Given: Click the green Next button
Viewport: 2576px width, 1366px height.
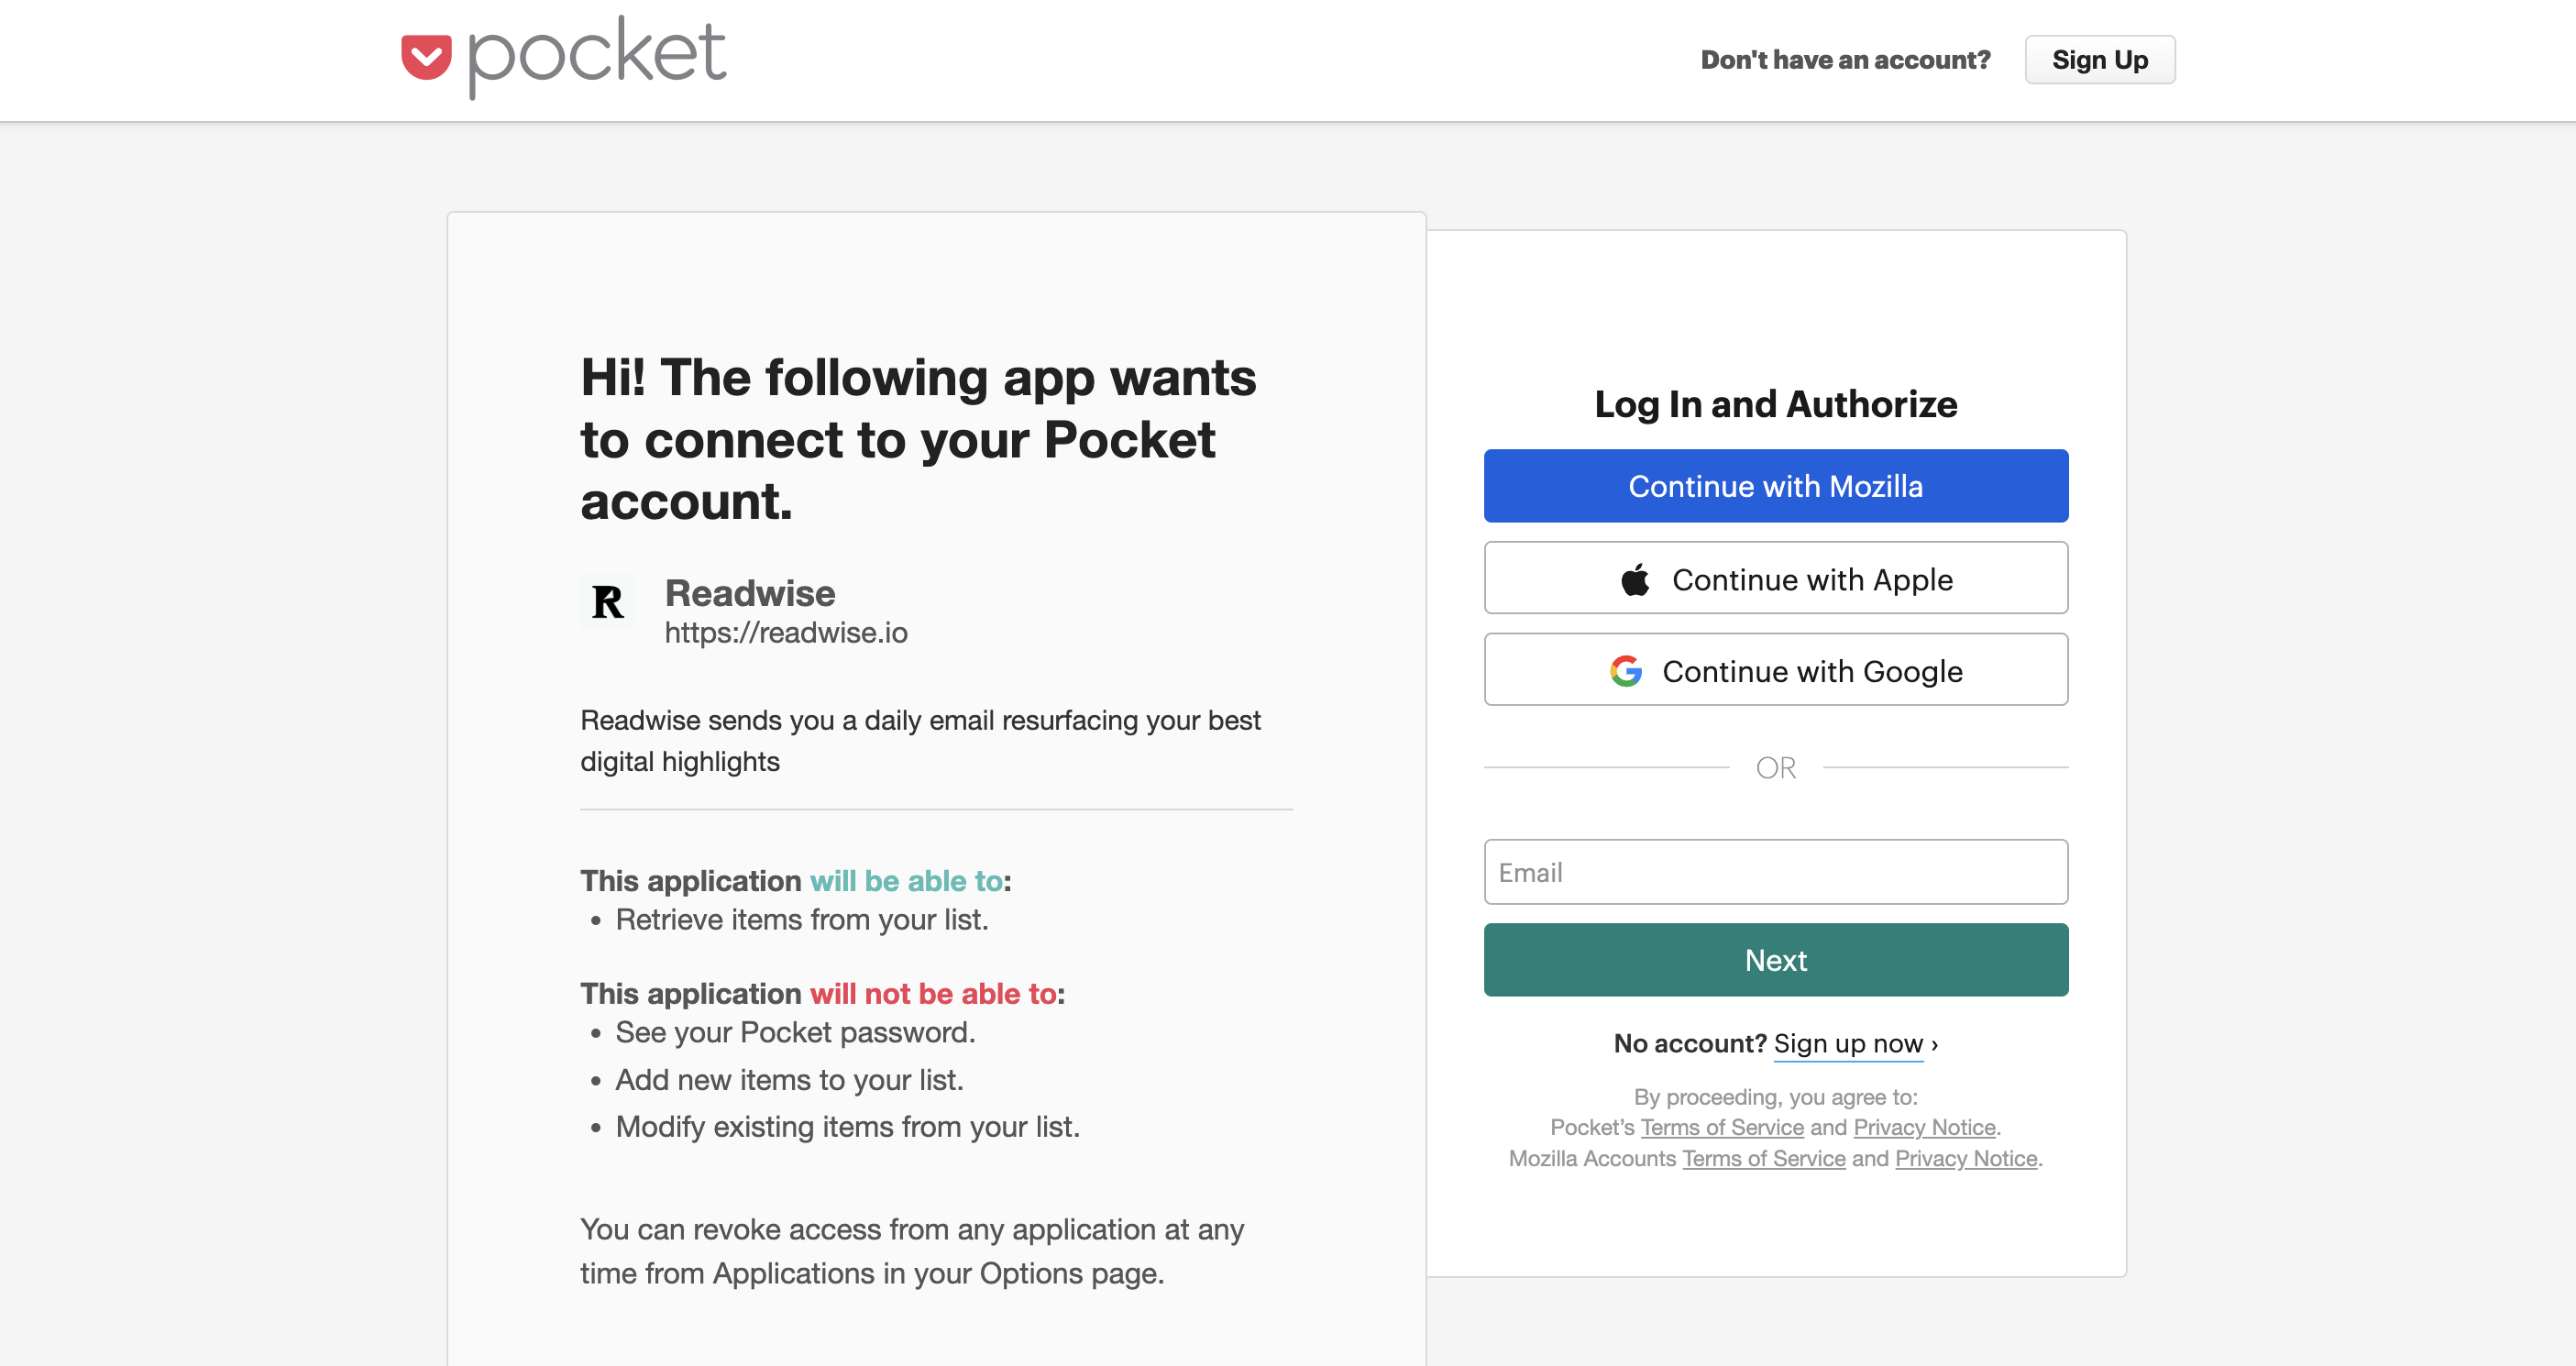Looking at the screenshot, I should [1776, 960].
